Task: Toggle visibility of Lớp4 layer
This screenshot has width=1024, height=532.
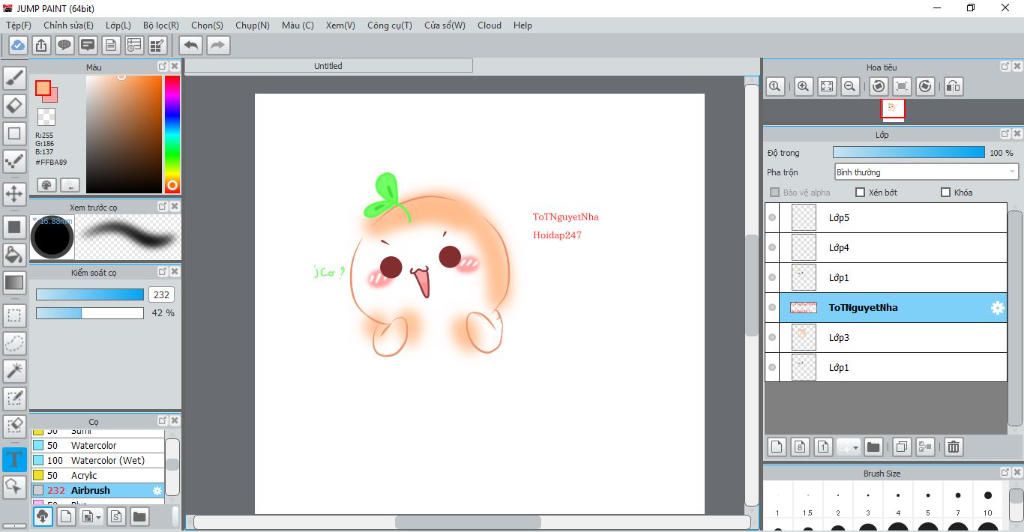Action: 773,247
